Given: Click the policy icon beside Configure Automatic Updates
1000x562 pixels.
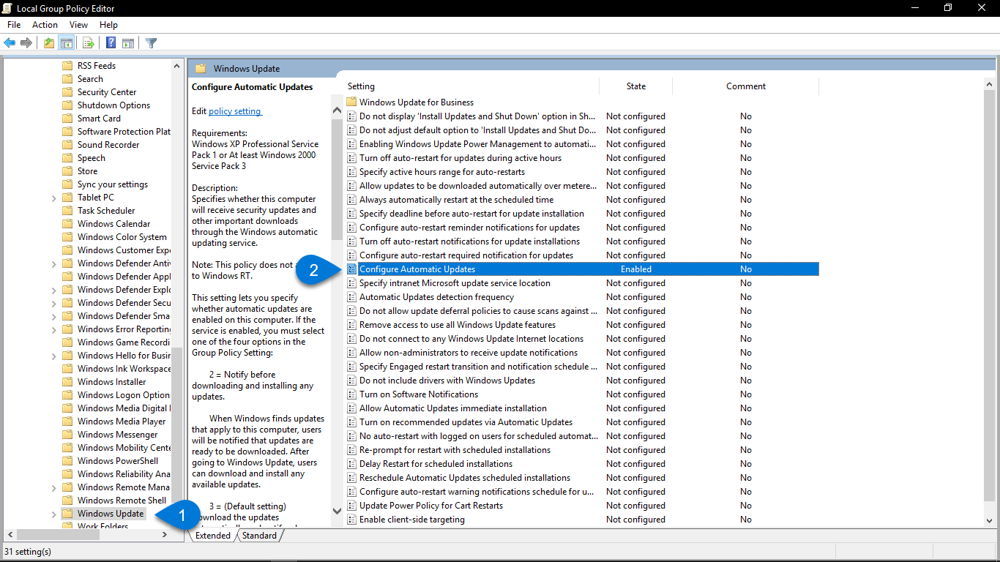Looking at the screenshot, I should pos(351,269).
